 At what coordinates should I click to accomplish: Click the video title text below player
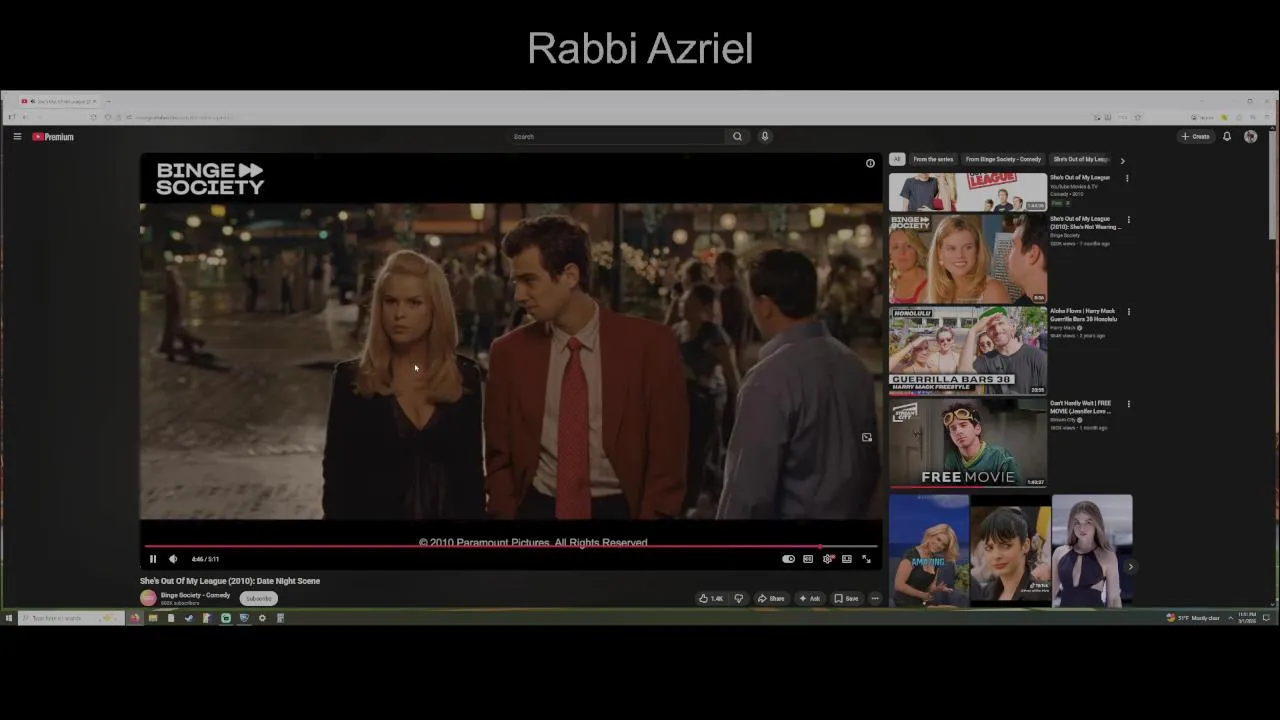230,581
